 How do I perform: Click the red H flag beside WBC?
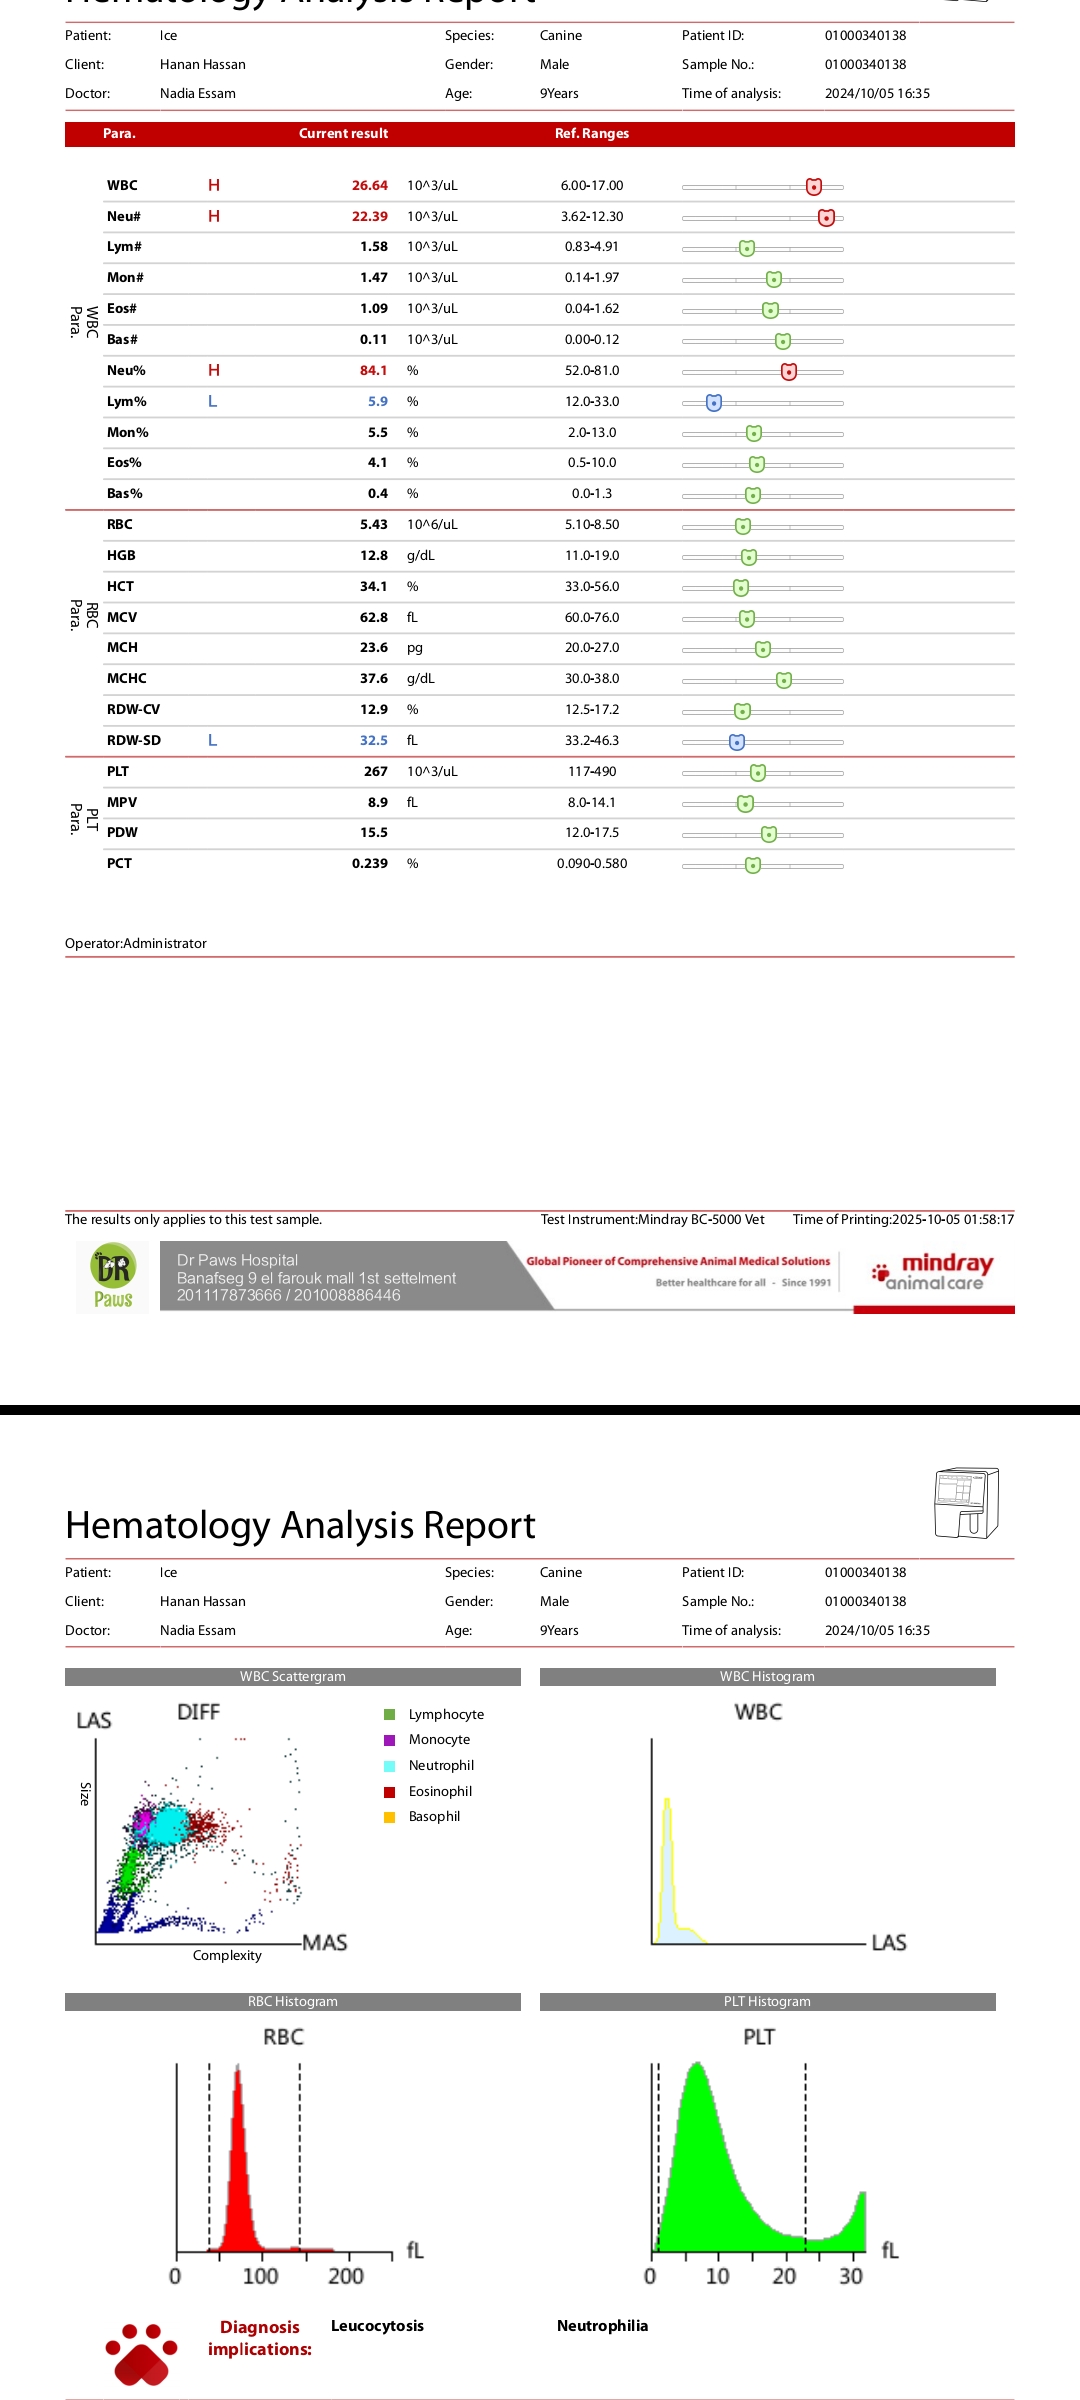[x=214, y=185]
